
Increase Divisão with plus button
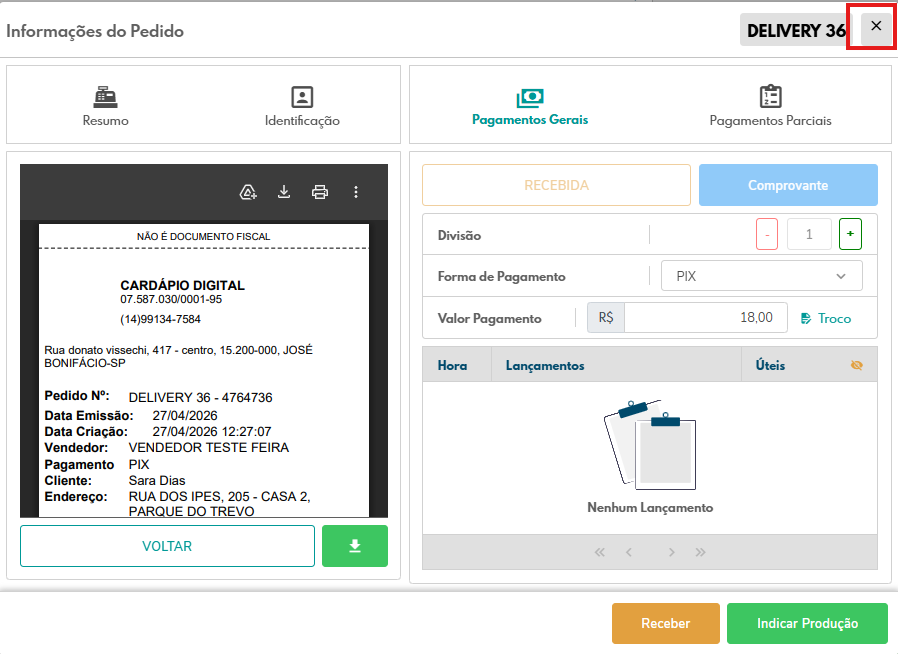850,236
